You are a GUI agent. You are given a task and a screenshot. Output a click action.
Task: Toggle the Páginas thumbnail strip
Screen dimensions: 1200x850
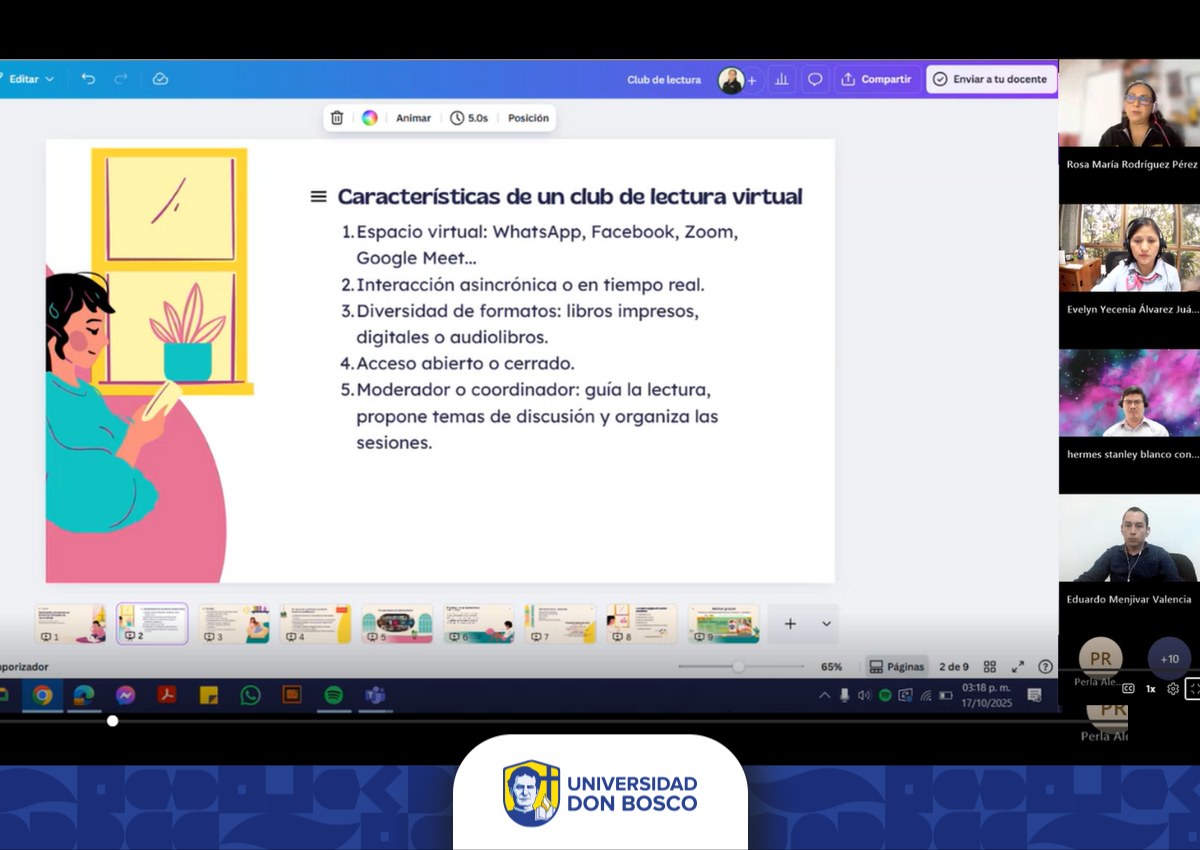897,667
